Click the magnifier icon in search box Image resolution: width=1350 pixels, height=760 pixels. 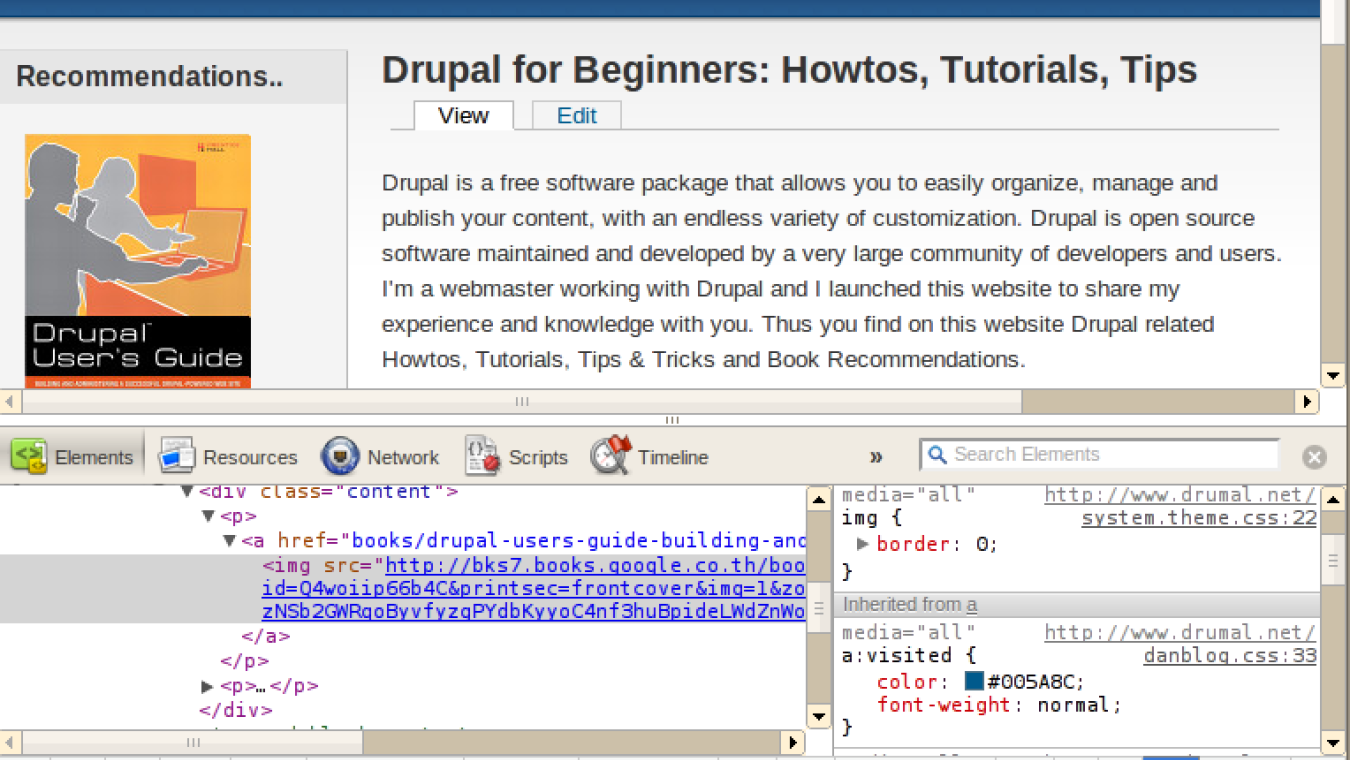[937, 455]
